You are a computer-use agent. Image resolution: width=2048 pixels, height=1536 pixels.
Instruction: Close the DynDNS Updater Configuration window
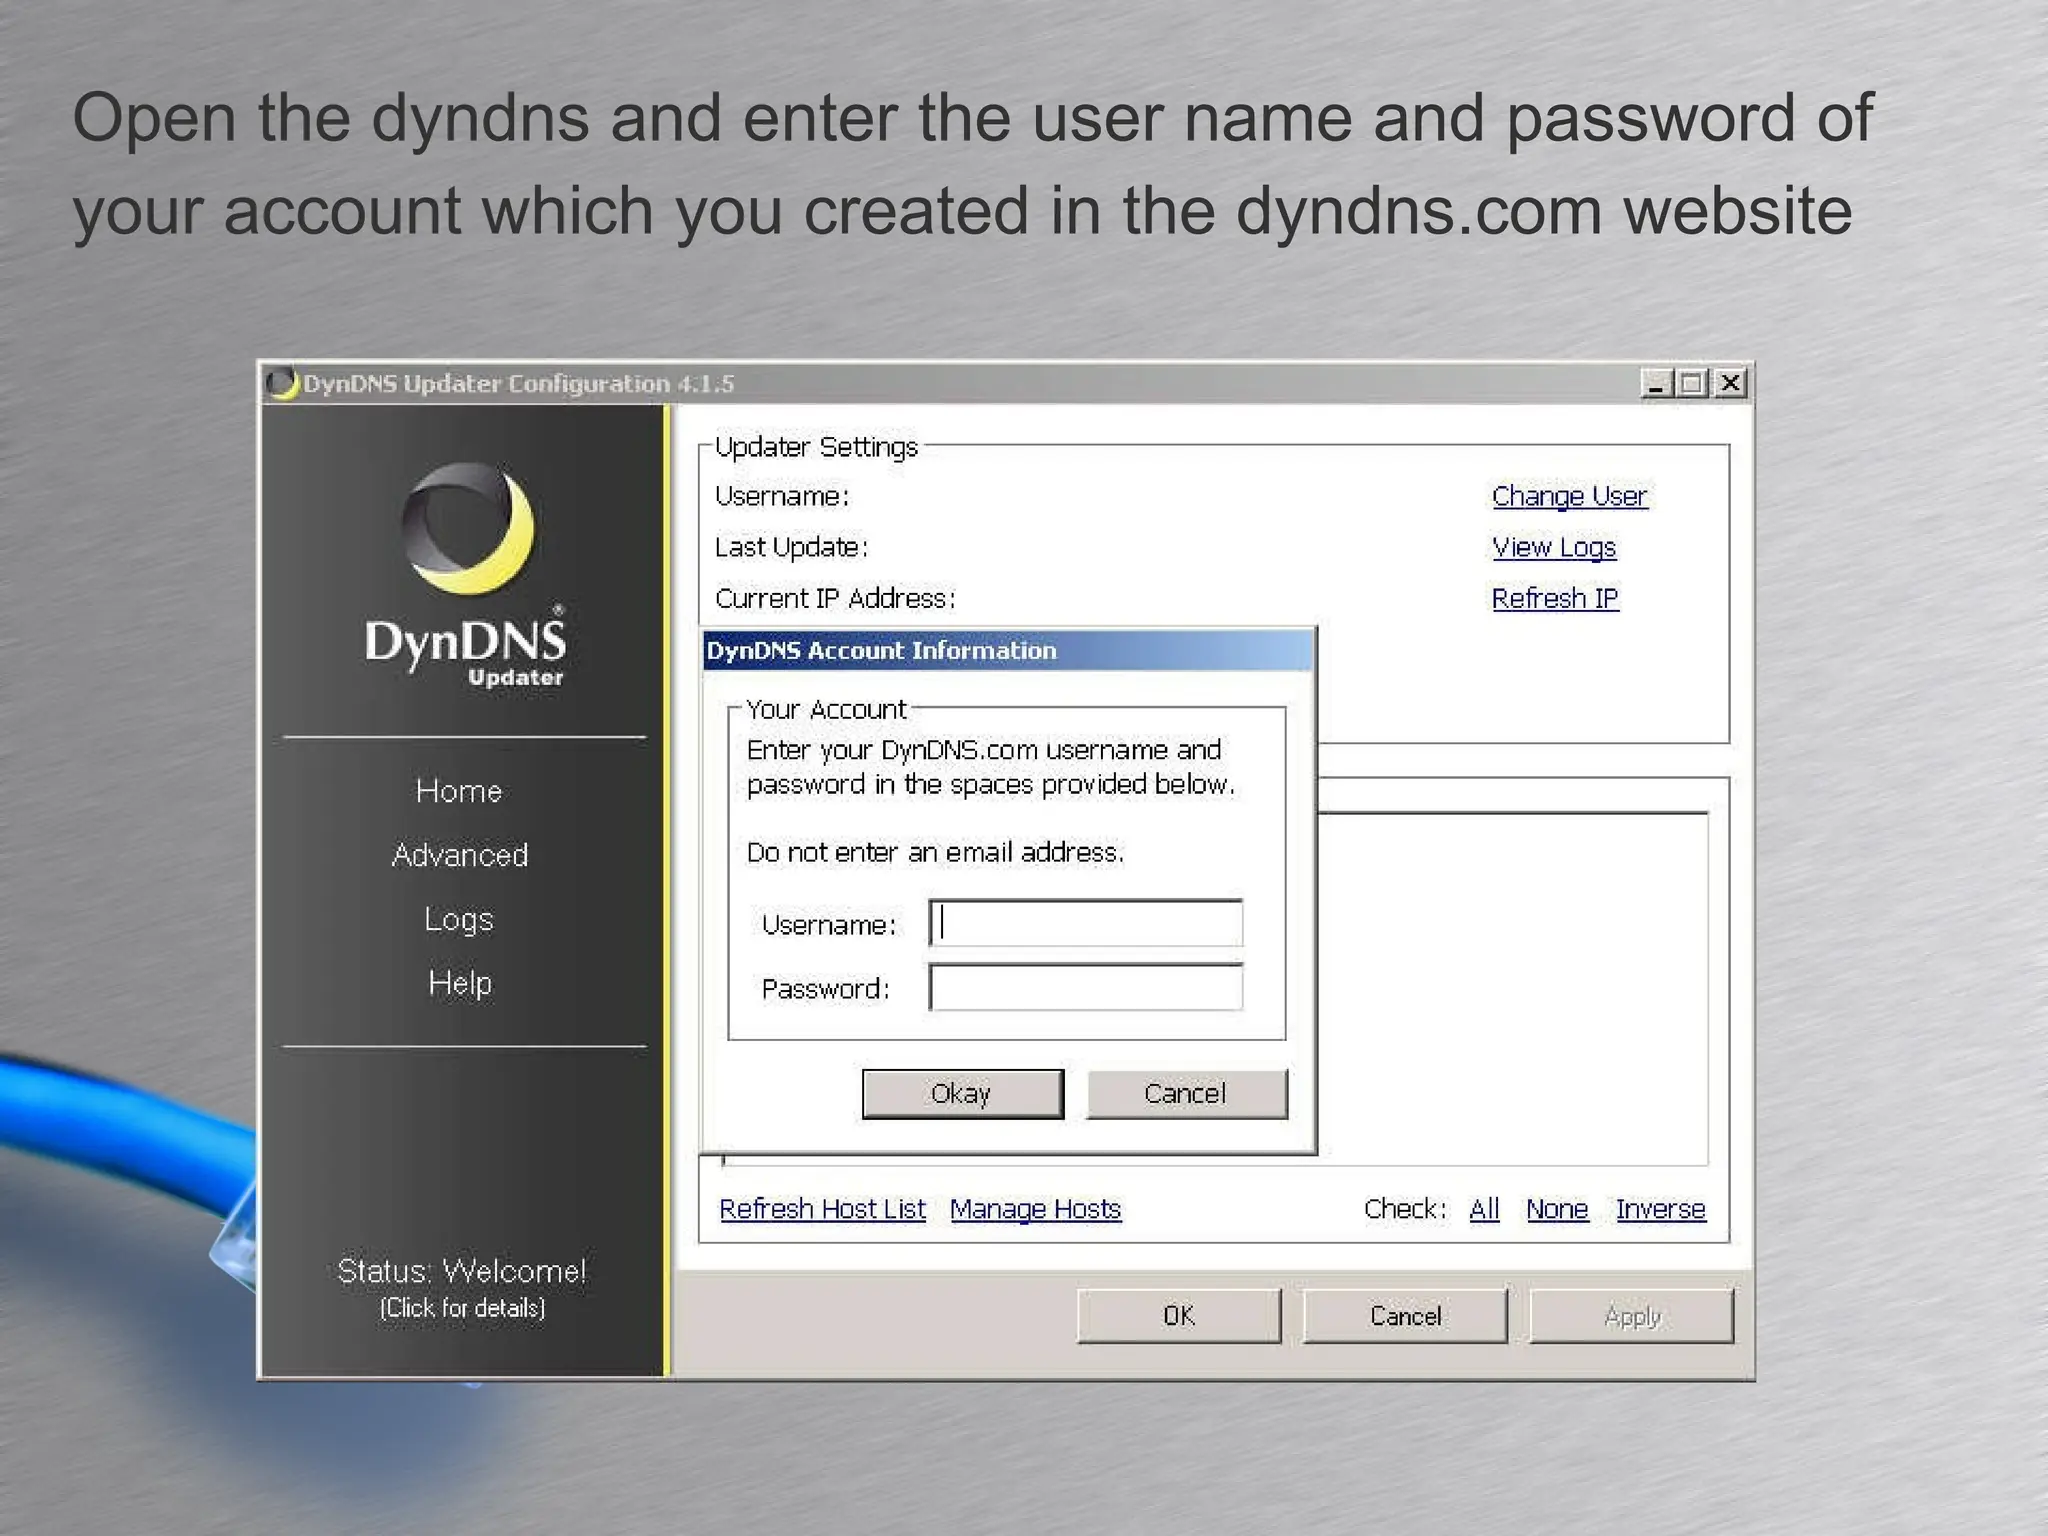[1730, 383]
